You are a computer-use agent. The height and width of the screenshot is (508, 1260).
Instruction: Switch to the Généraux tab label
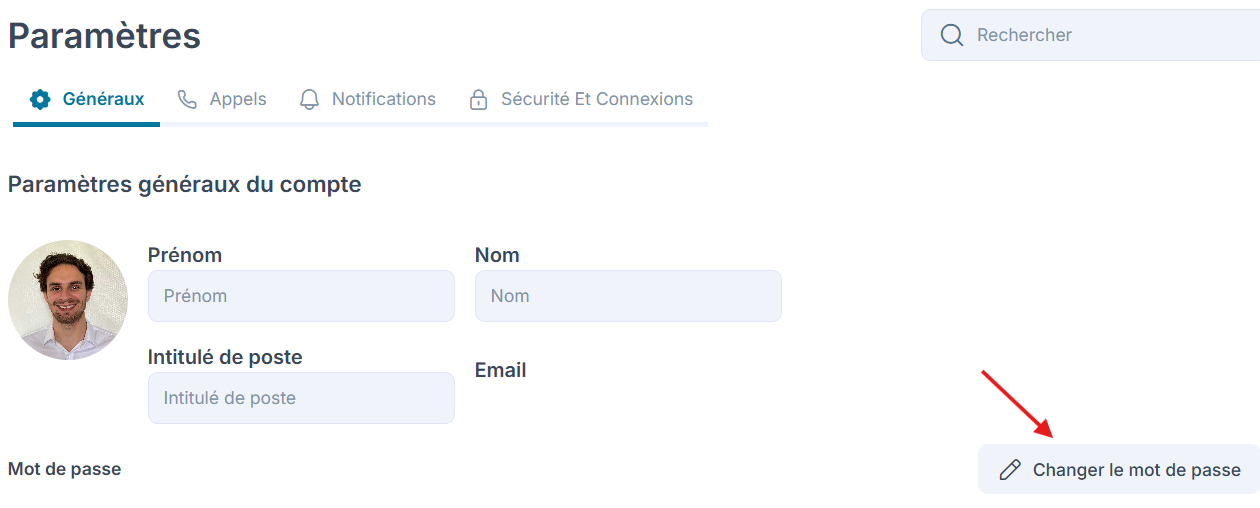click(103, 99)
